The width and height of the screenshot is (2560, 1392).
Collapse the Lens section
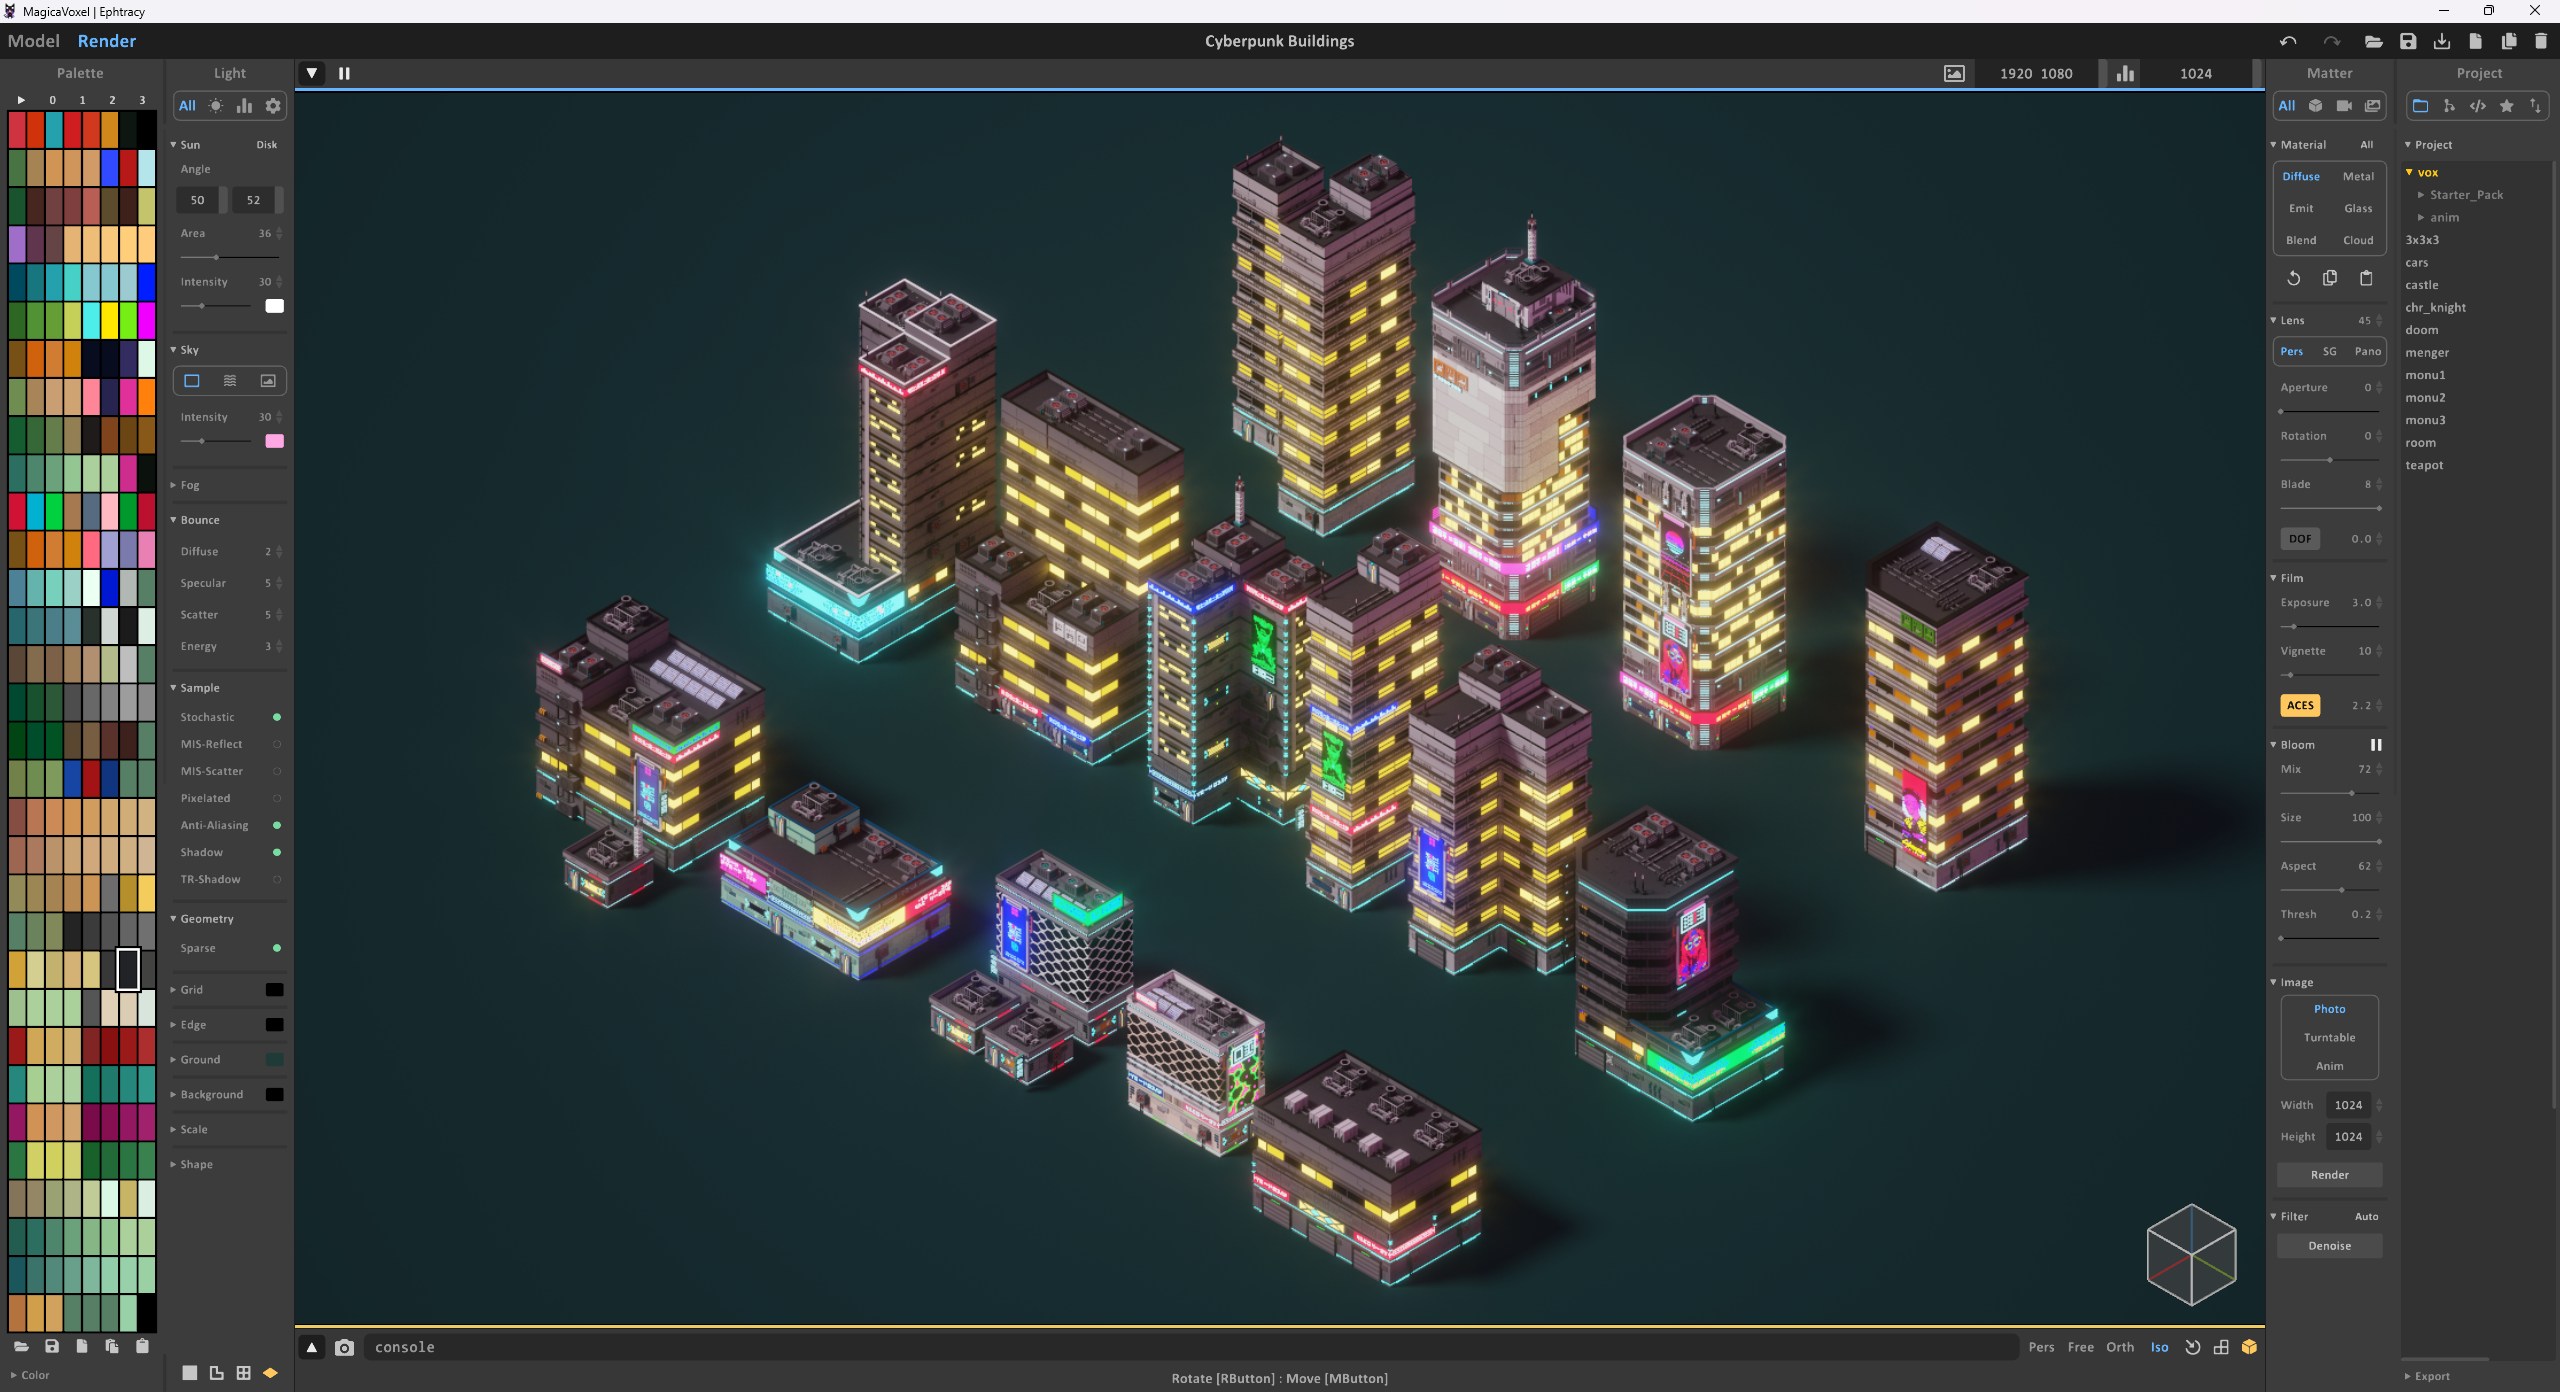tap(2288, 321)
